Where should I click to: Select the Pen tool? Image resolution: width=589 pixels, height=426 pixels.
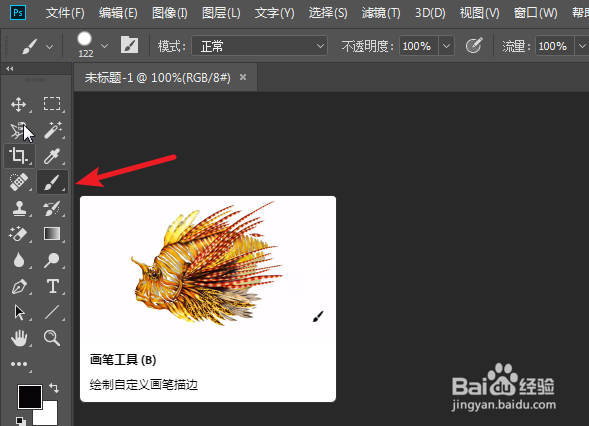19,286
